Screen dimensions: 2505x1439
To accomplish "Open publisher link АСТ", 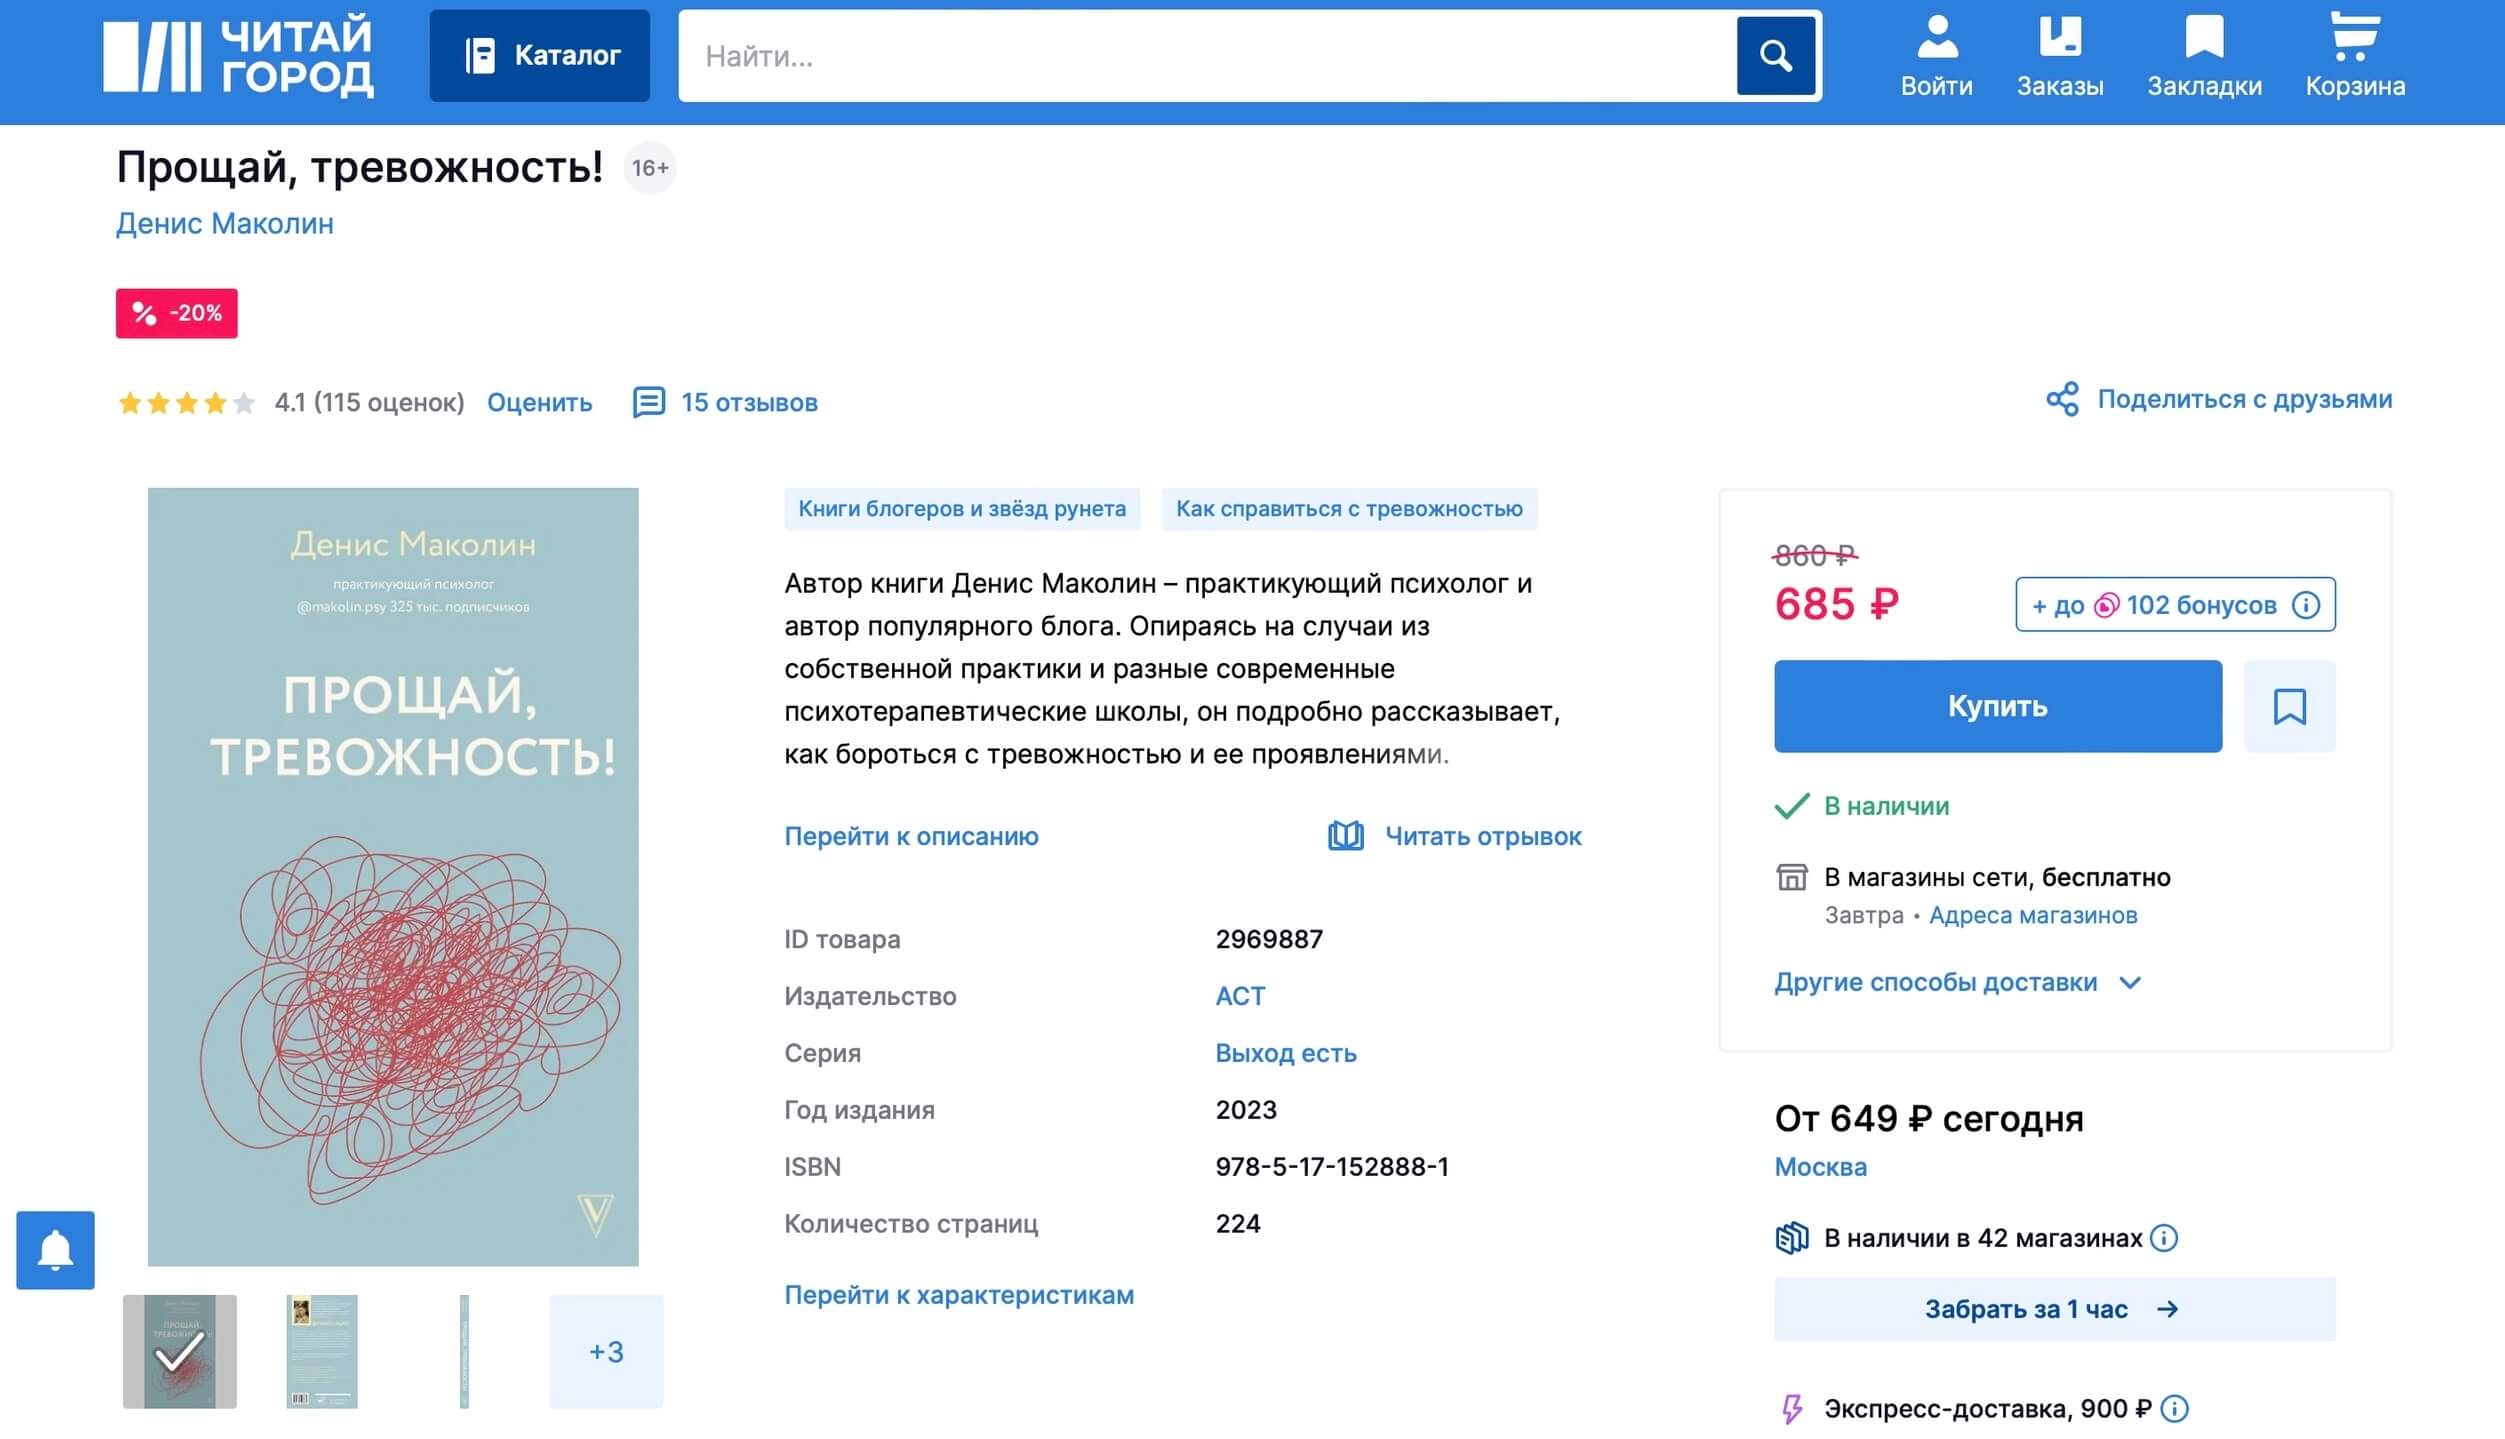I will tap(1240, 996).
